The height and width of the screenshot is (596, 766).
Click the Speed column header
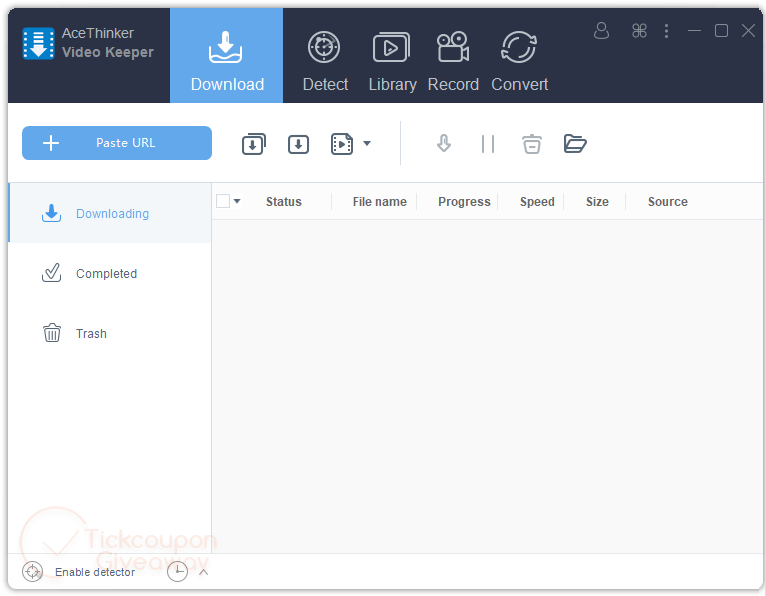(537, 202)
